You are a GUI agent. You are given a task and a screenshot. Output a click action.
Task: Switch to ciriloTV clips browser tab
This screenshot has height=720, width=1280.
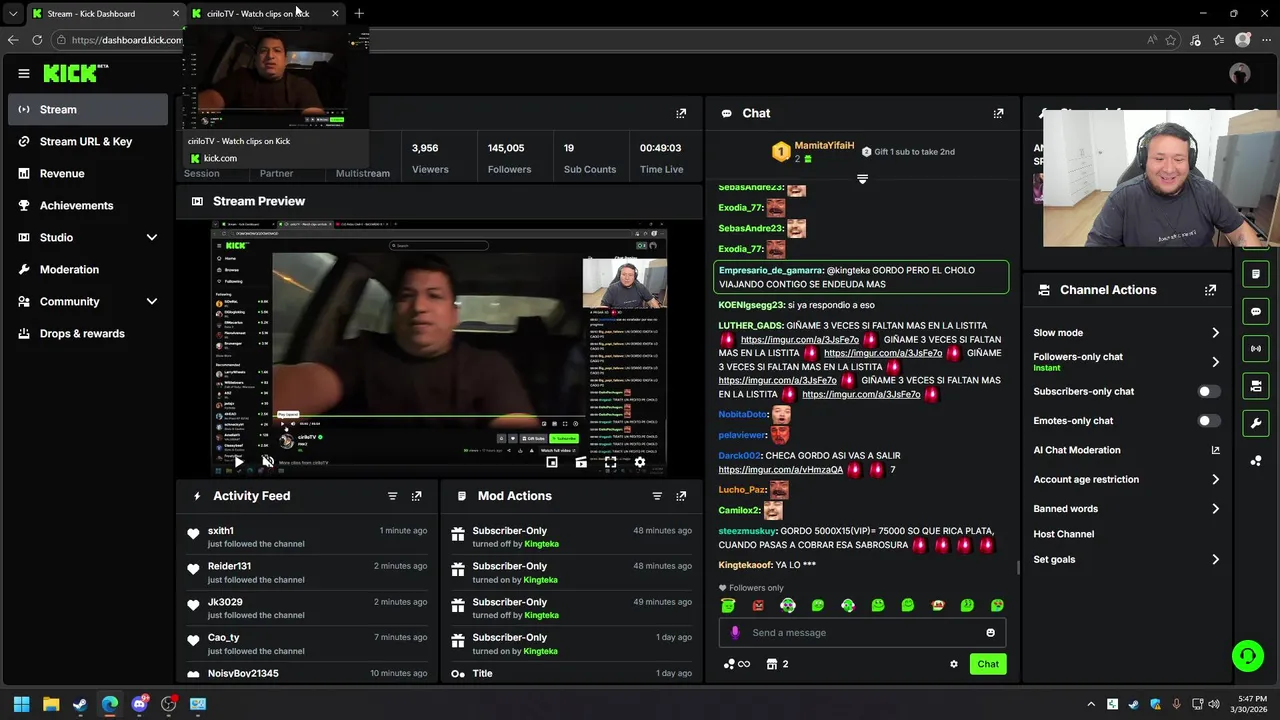tap(265, 14)
